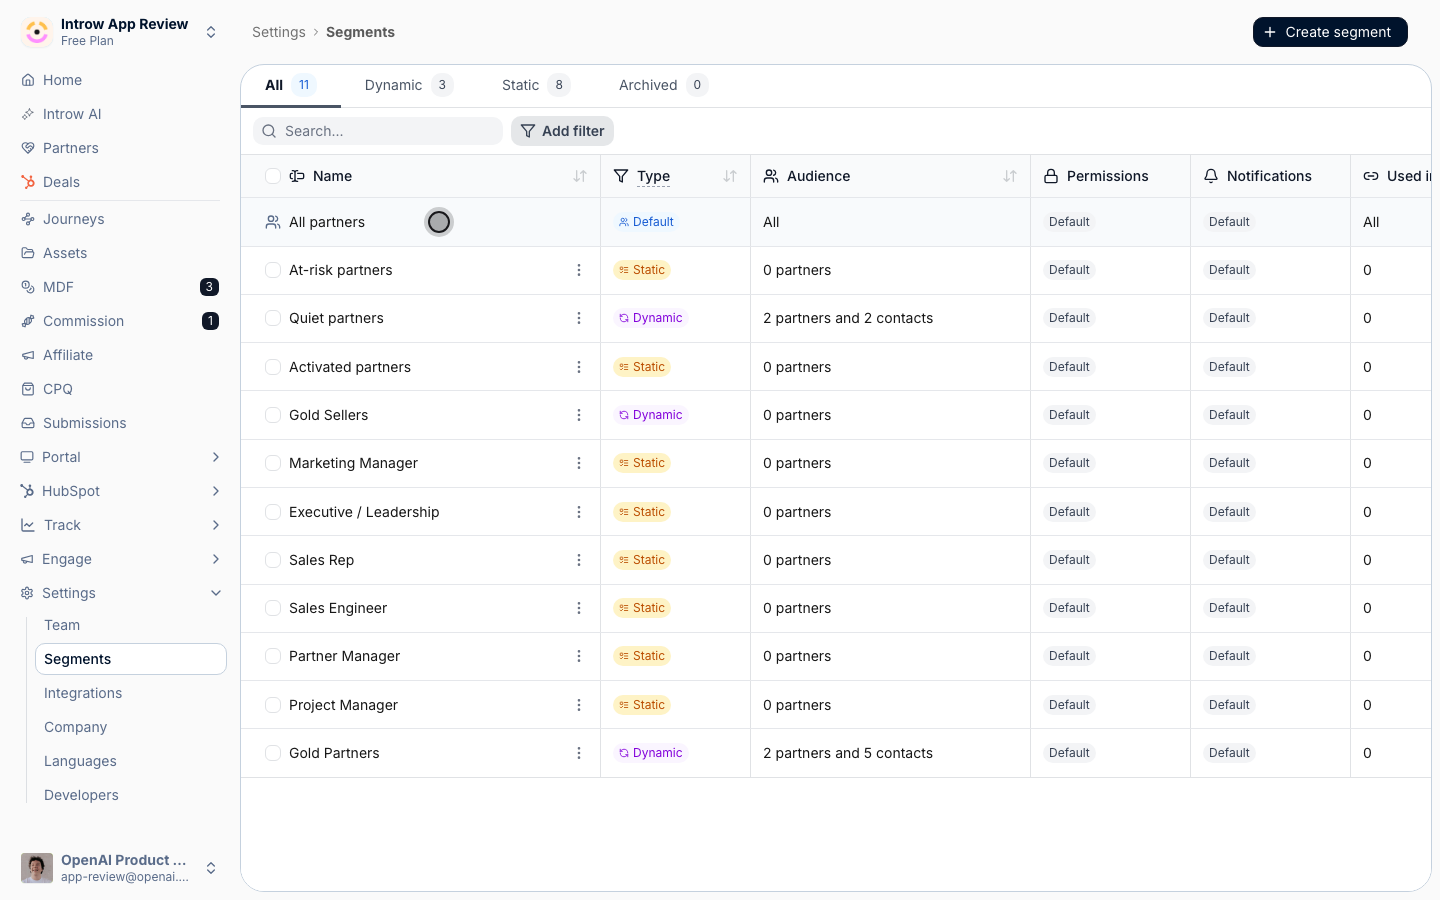Check the Activated partners row checkbox

pyautogui.click(x=273, y=367)
